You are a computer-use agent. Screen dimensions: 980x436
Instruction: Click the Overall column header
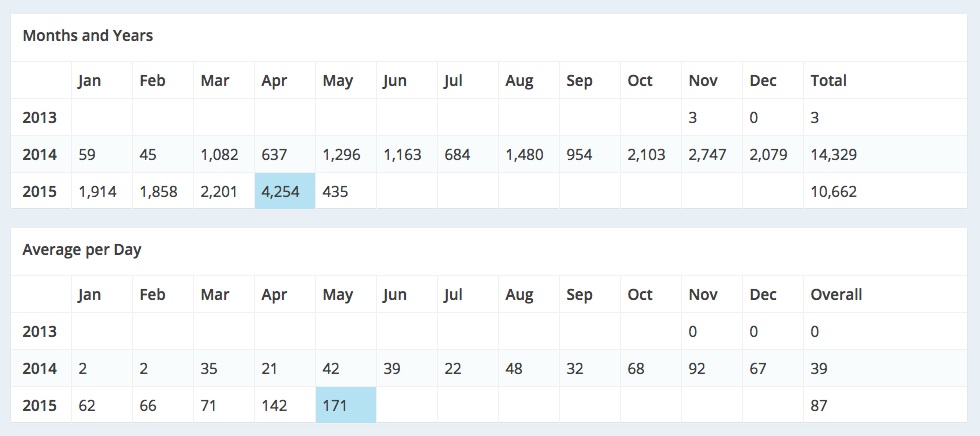[836, 295]
